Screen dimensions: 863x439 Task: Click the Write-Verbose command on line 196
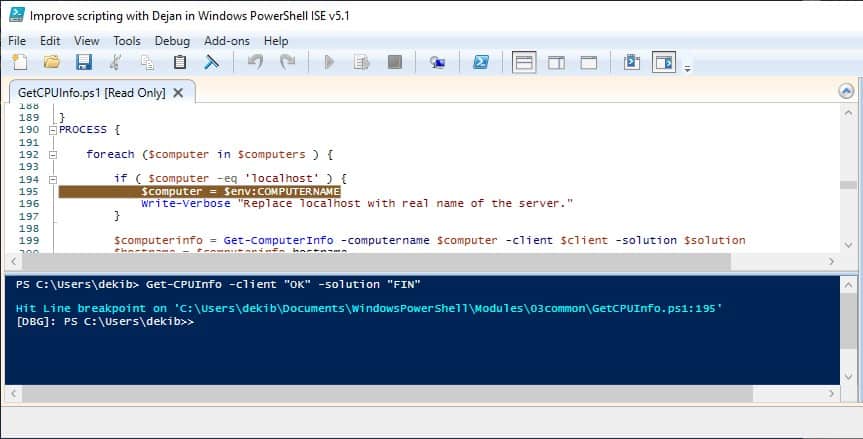[185, 204]
